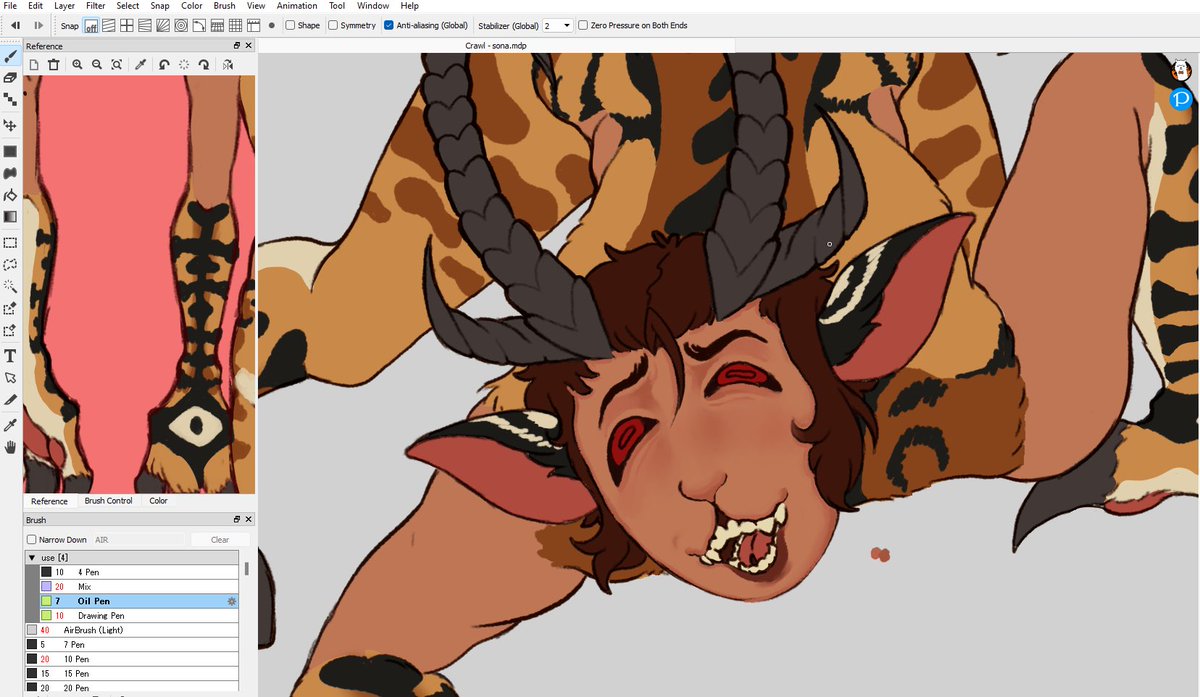The image size is (1200, 697).
Task: Check the Narrow Down checkbox
Action: [32, 539]
